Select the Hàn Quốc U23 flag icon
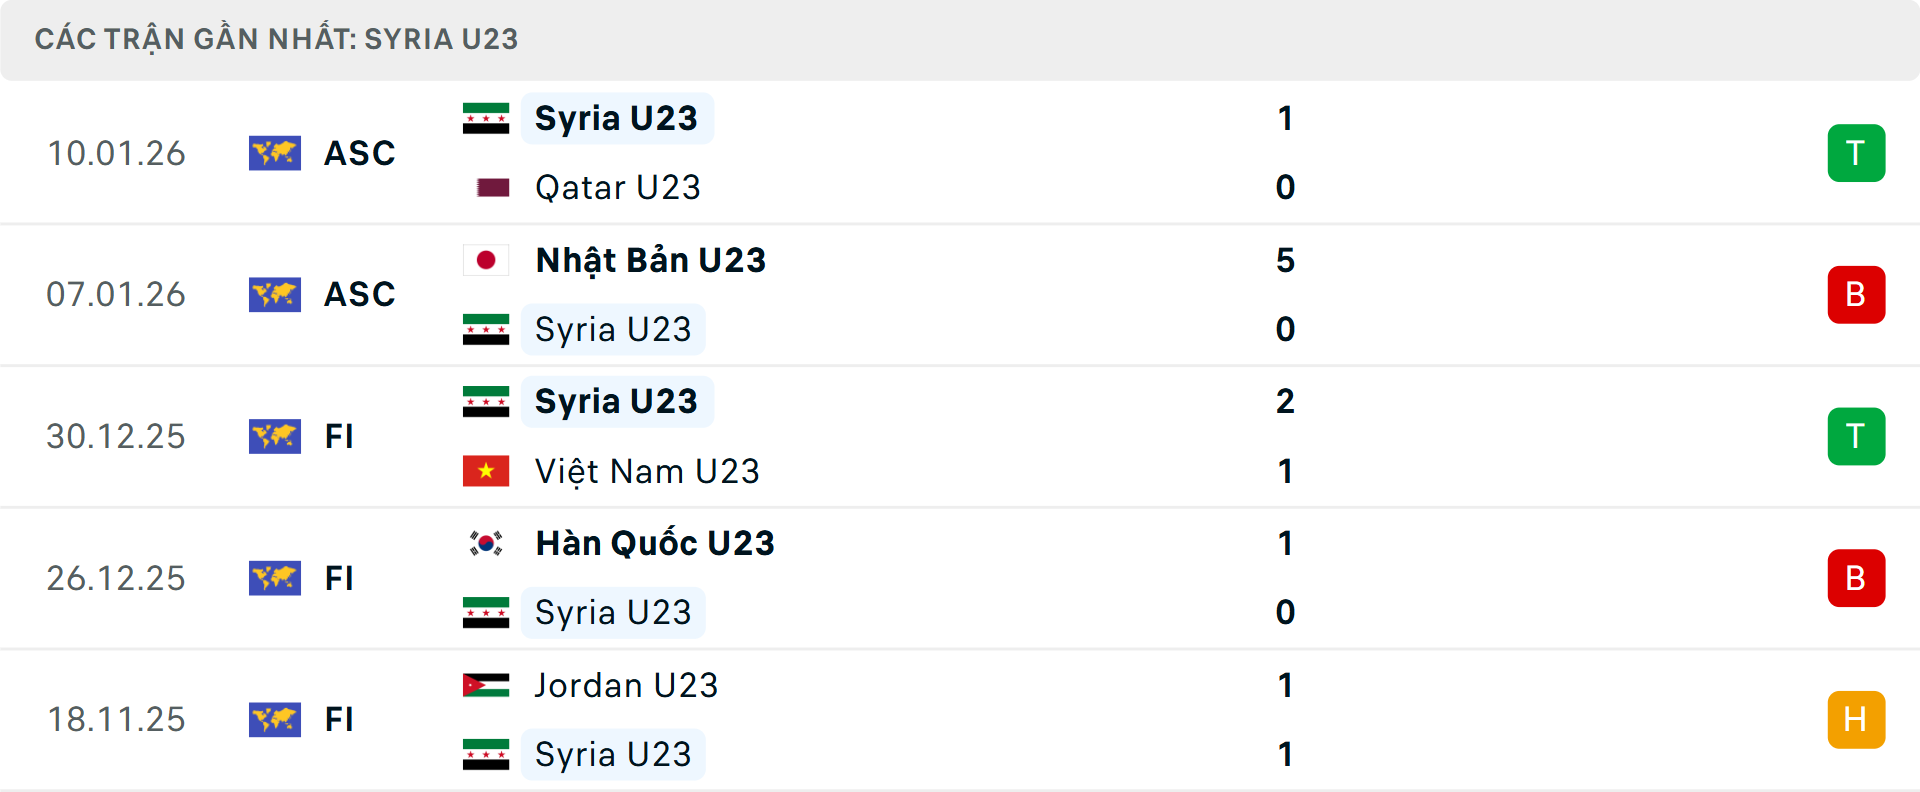Screen dimensions: 1920x792 click(x=486, y=543)
